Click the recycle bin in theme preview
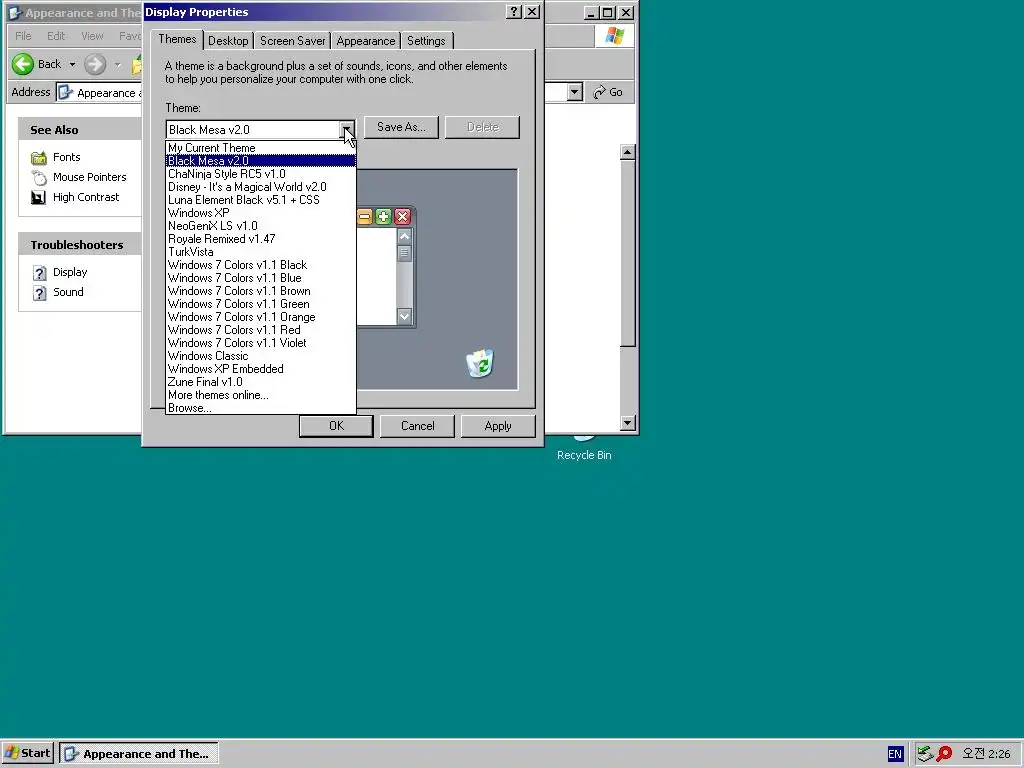Viewport: 1024px width, 768px height. 480,363
